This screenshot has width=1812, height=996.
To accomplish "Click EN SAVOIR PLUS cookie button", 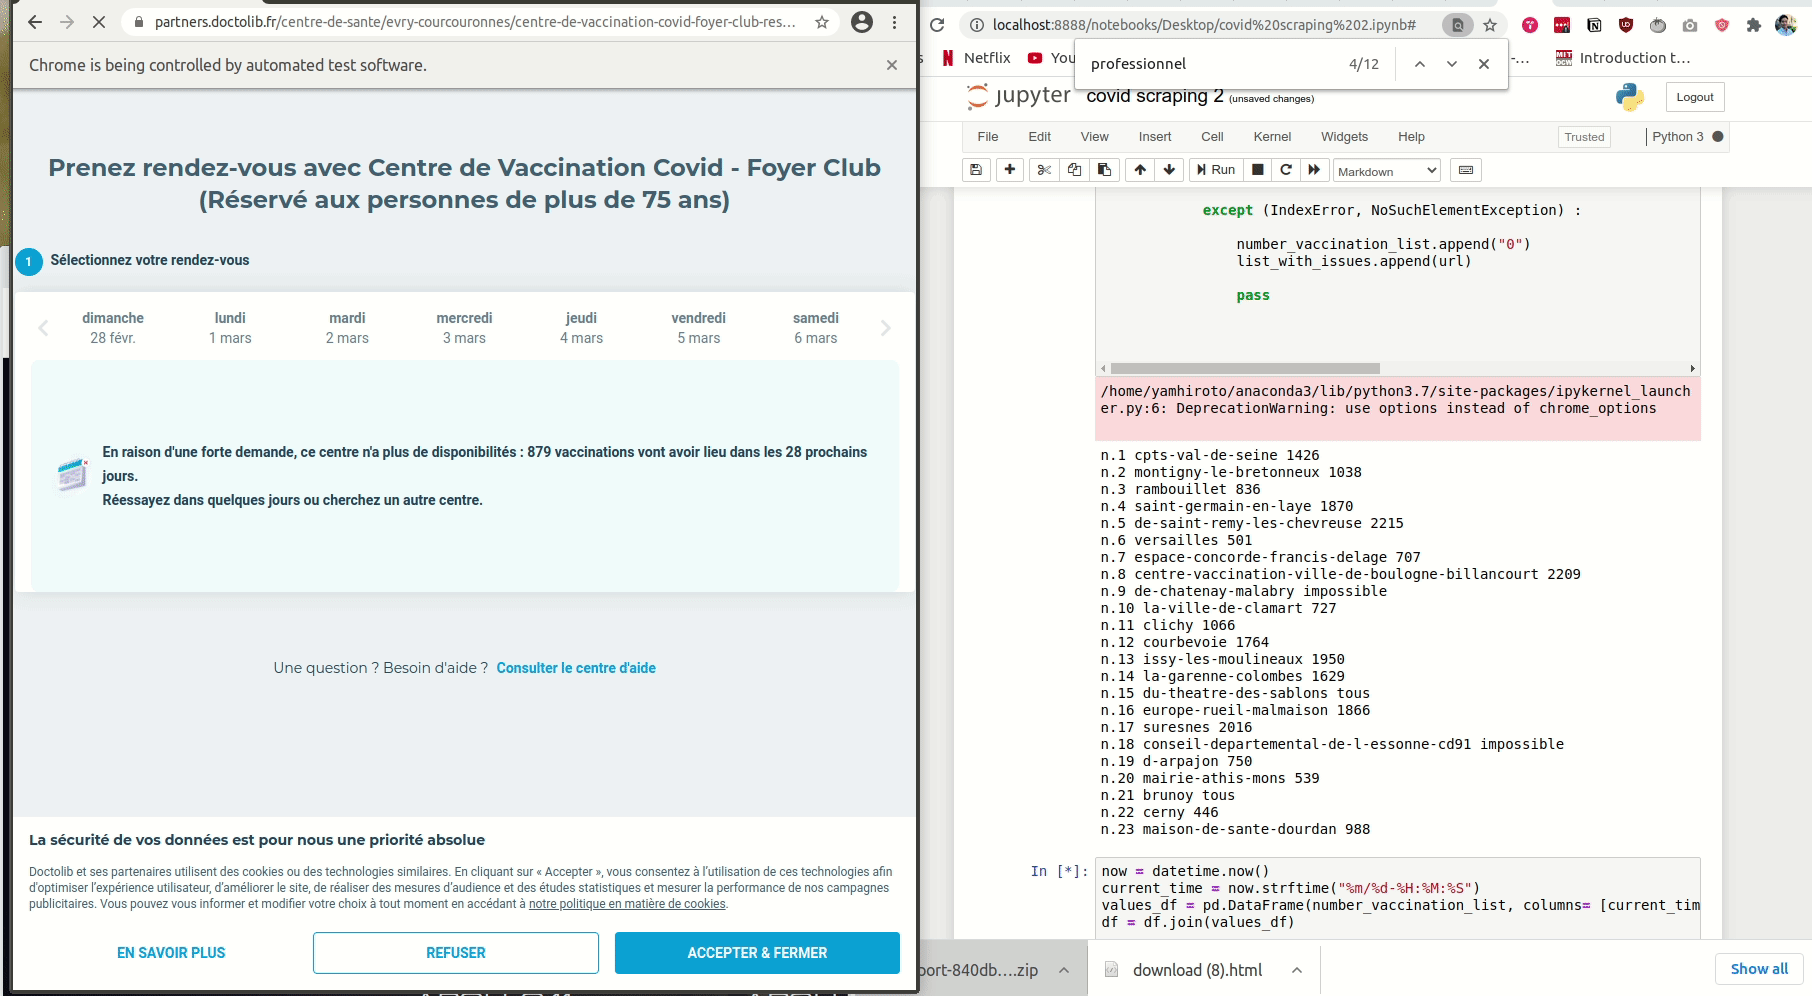I will coord(171,953).
